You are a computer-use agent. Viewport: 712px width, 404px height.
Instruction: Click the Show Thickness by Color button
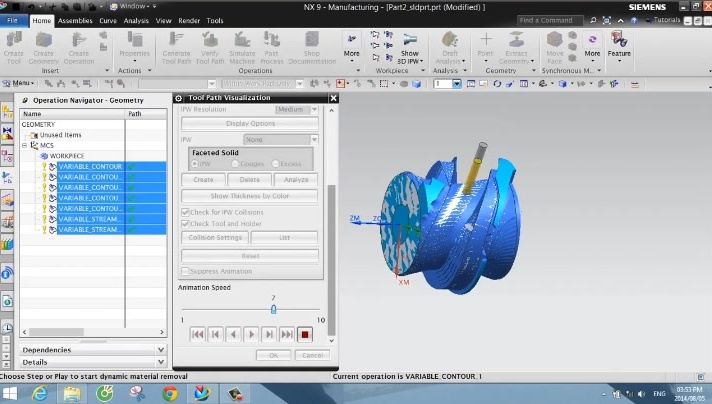[250, 196]
